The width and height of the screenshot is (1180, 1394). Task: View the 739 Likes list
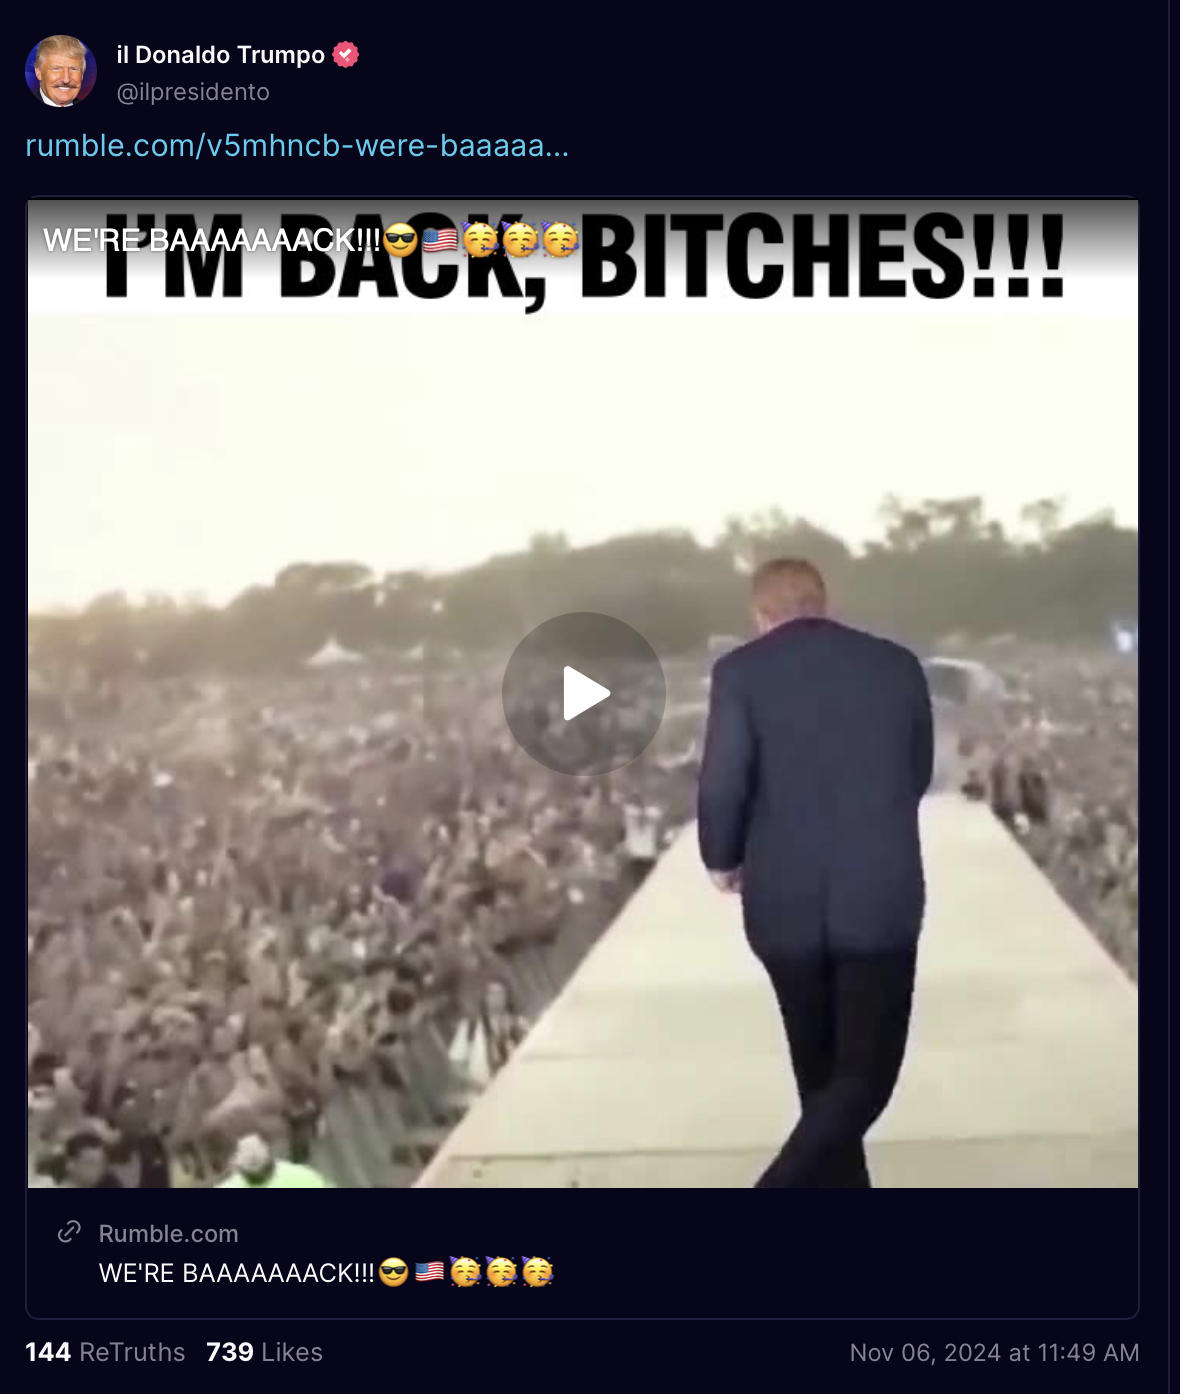(x=264, y=1352)
